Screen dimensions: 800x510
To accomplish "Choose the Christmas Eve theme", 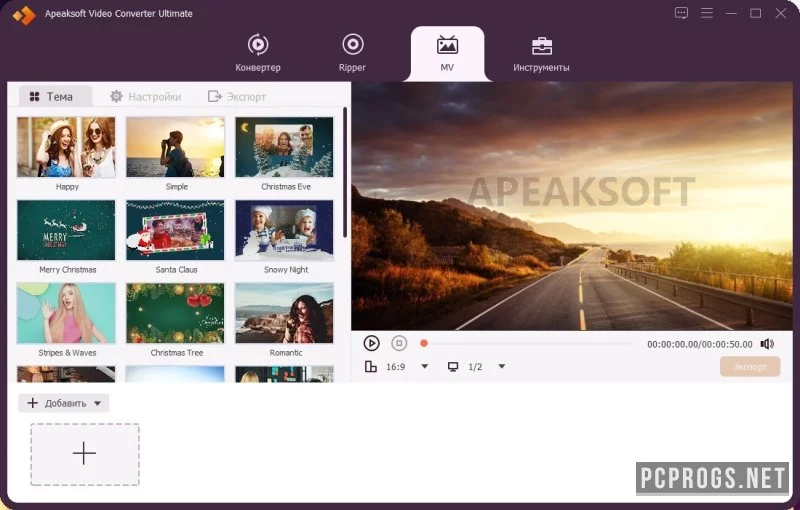I will 284,147.
